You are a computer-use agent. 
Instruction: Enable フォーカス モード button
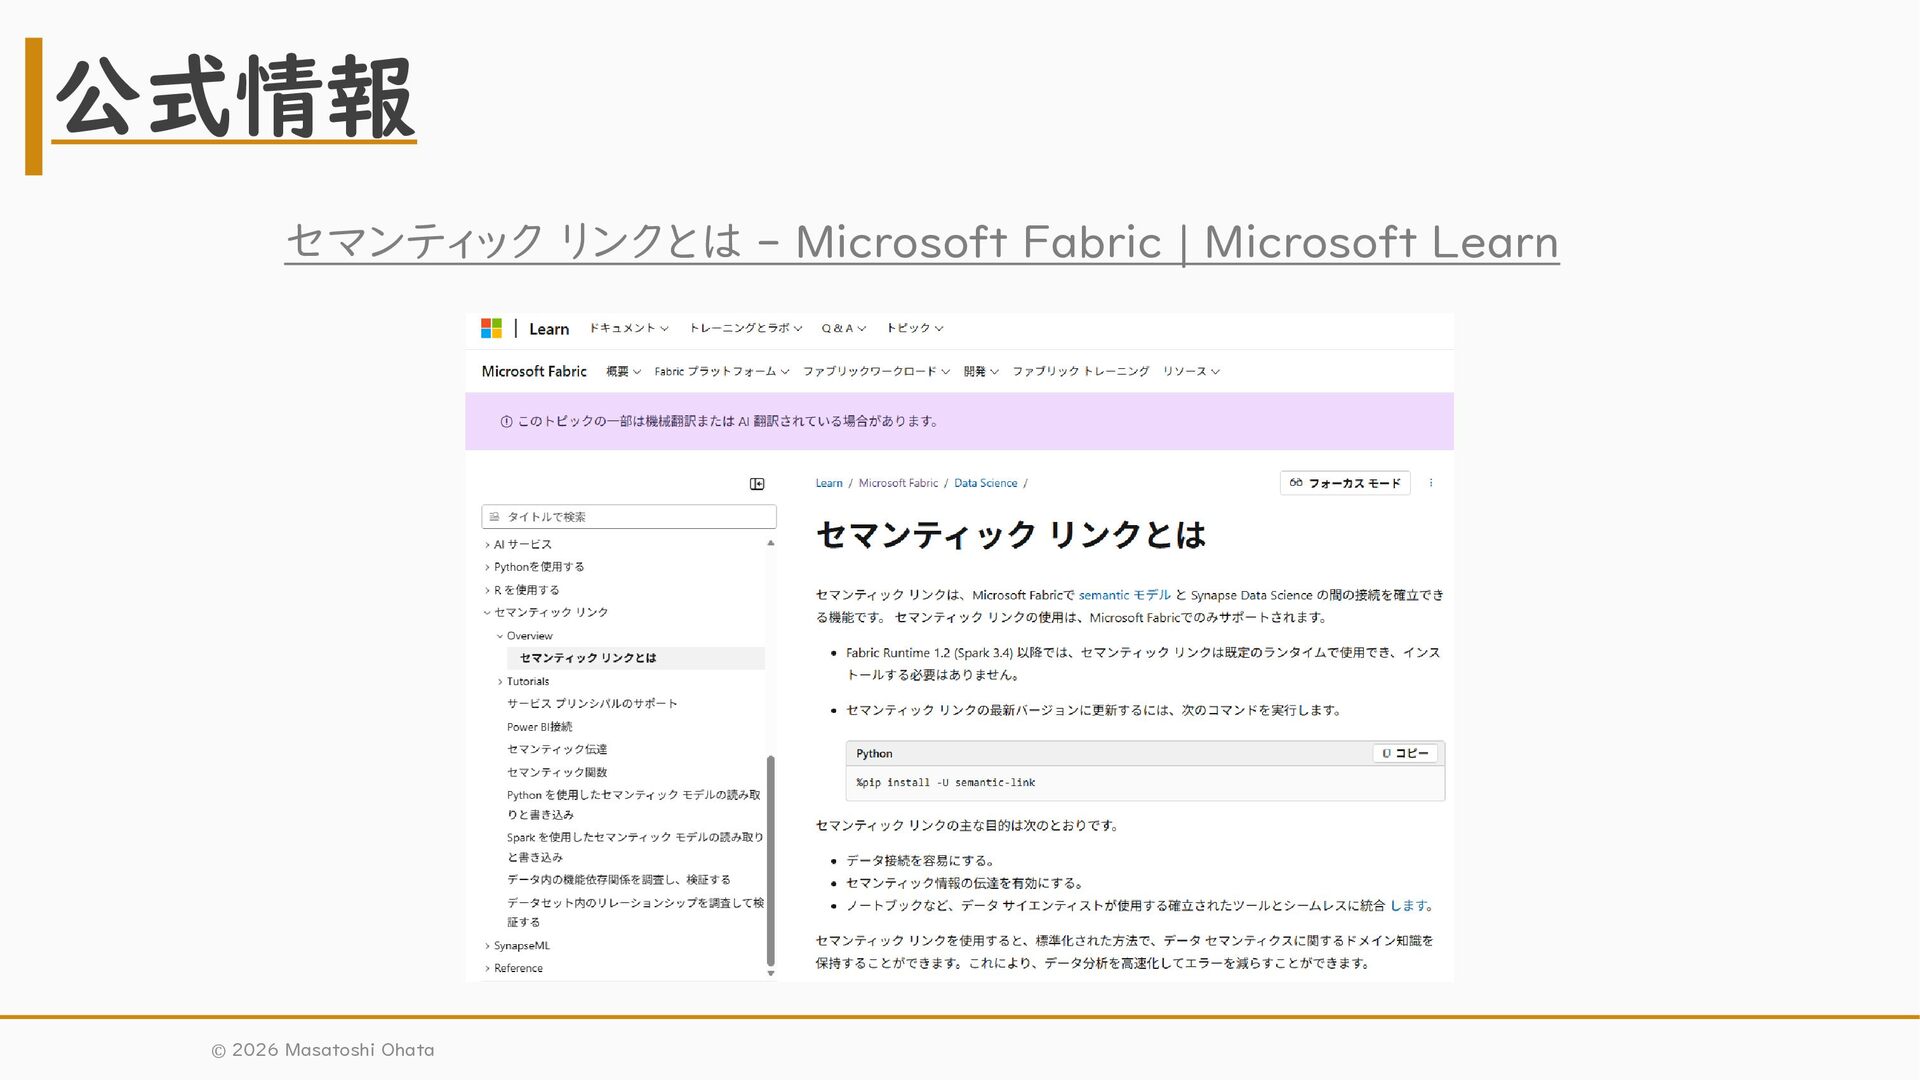click(x=1345, y=483)
